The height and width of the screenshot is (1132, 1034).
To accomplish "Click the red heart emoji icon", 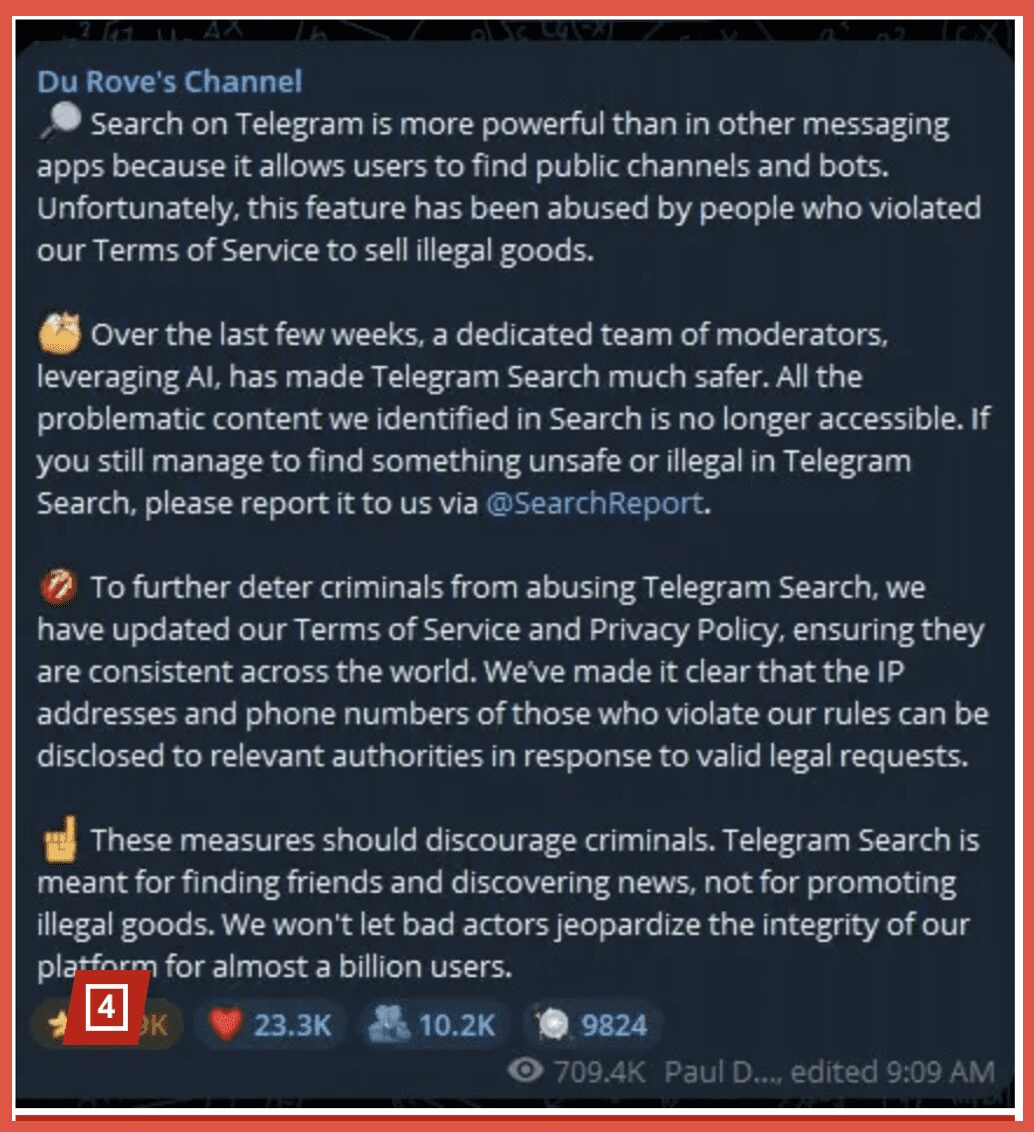I will pos(225,1024).
